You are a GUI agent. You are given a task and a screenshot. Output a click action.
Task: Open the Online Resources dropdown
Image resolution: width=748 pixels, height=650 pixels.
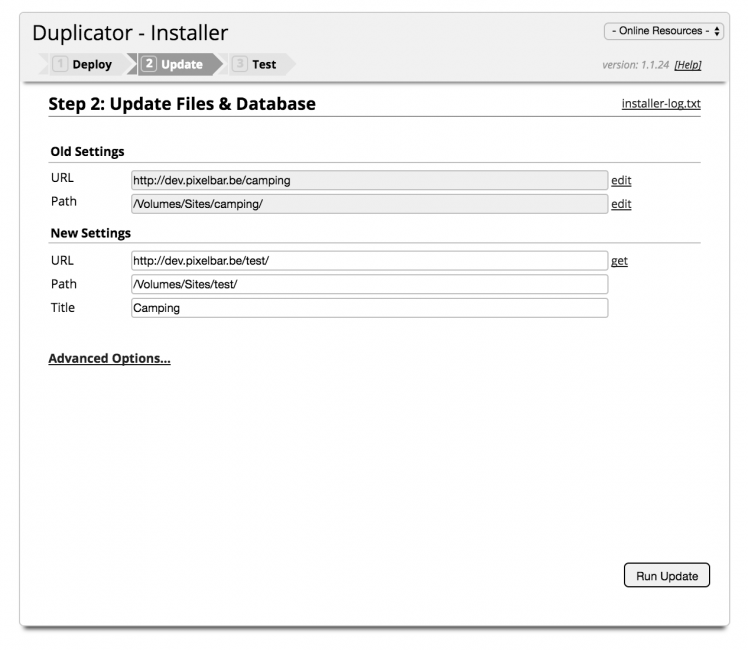[664, 31]
